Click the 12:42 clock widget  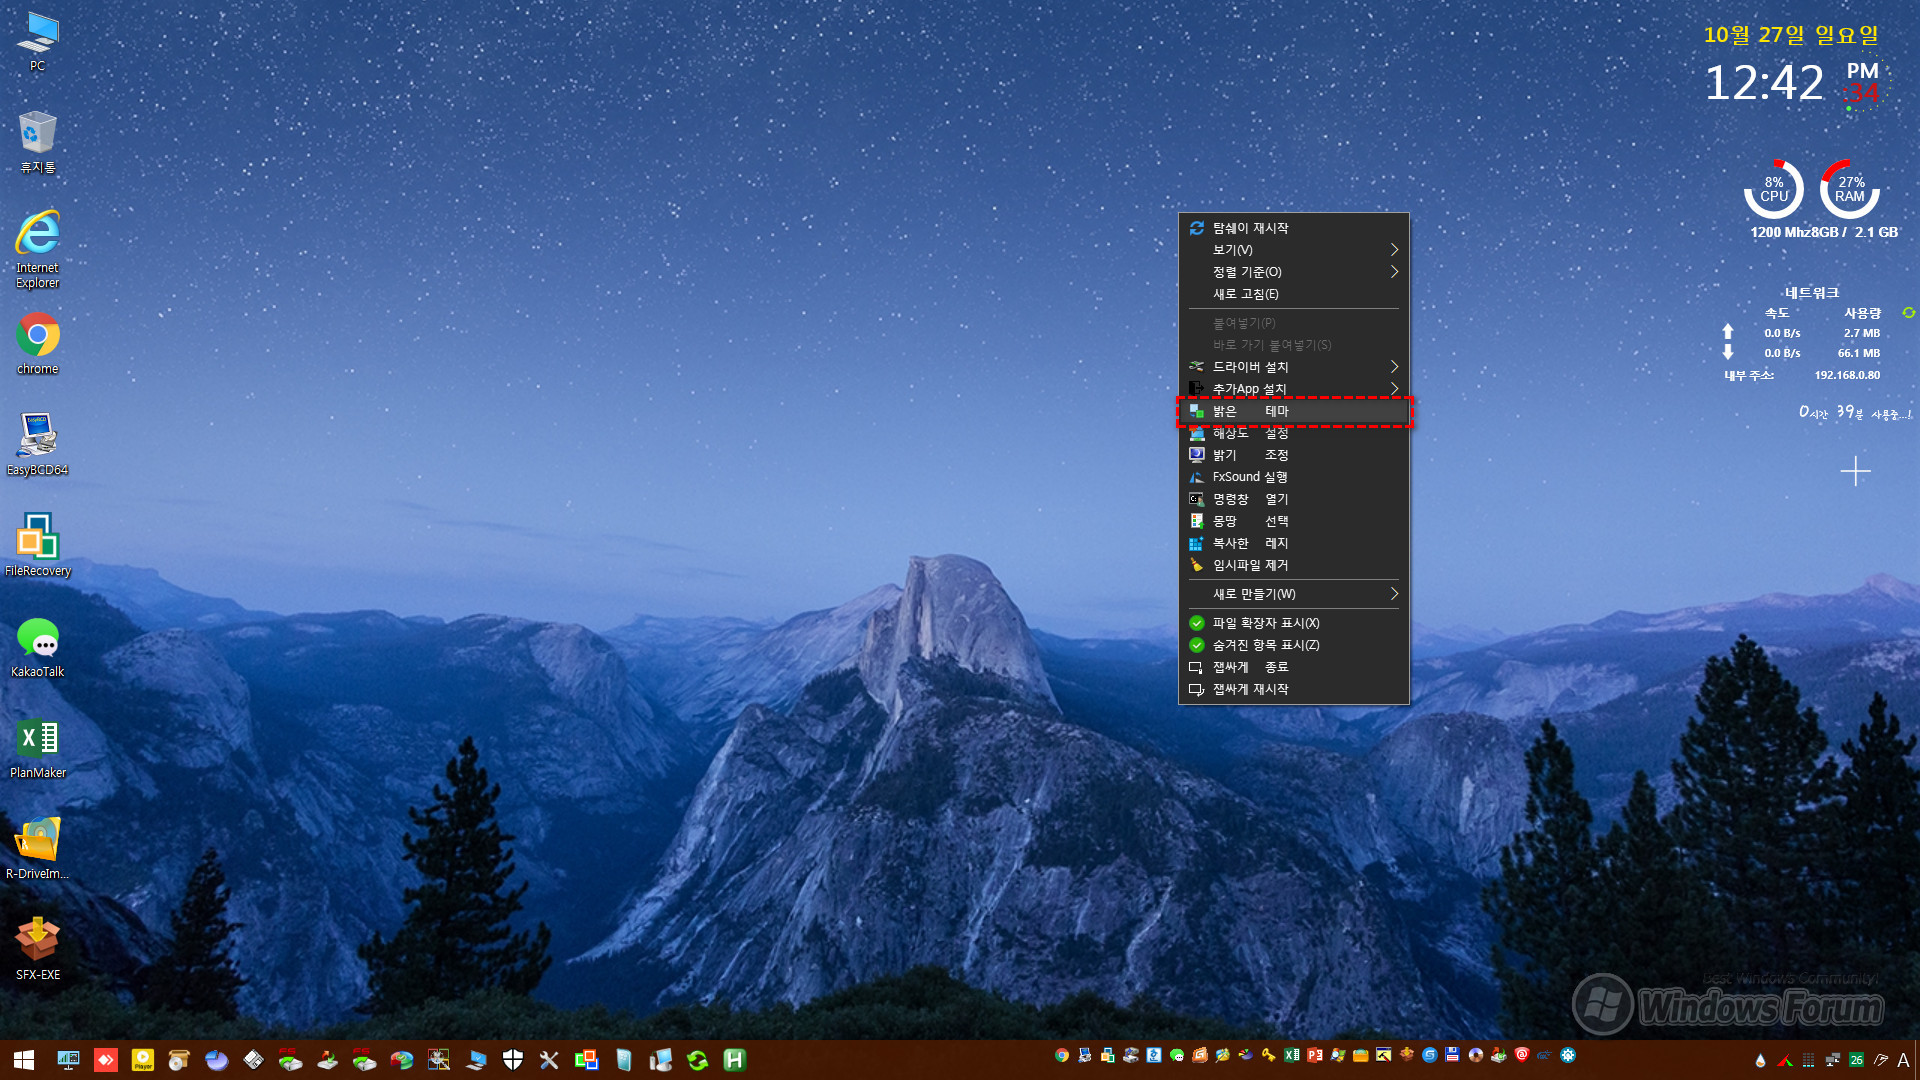pyautogui.click(x=1764, y=83)
